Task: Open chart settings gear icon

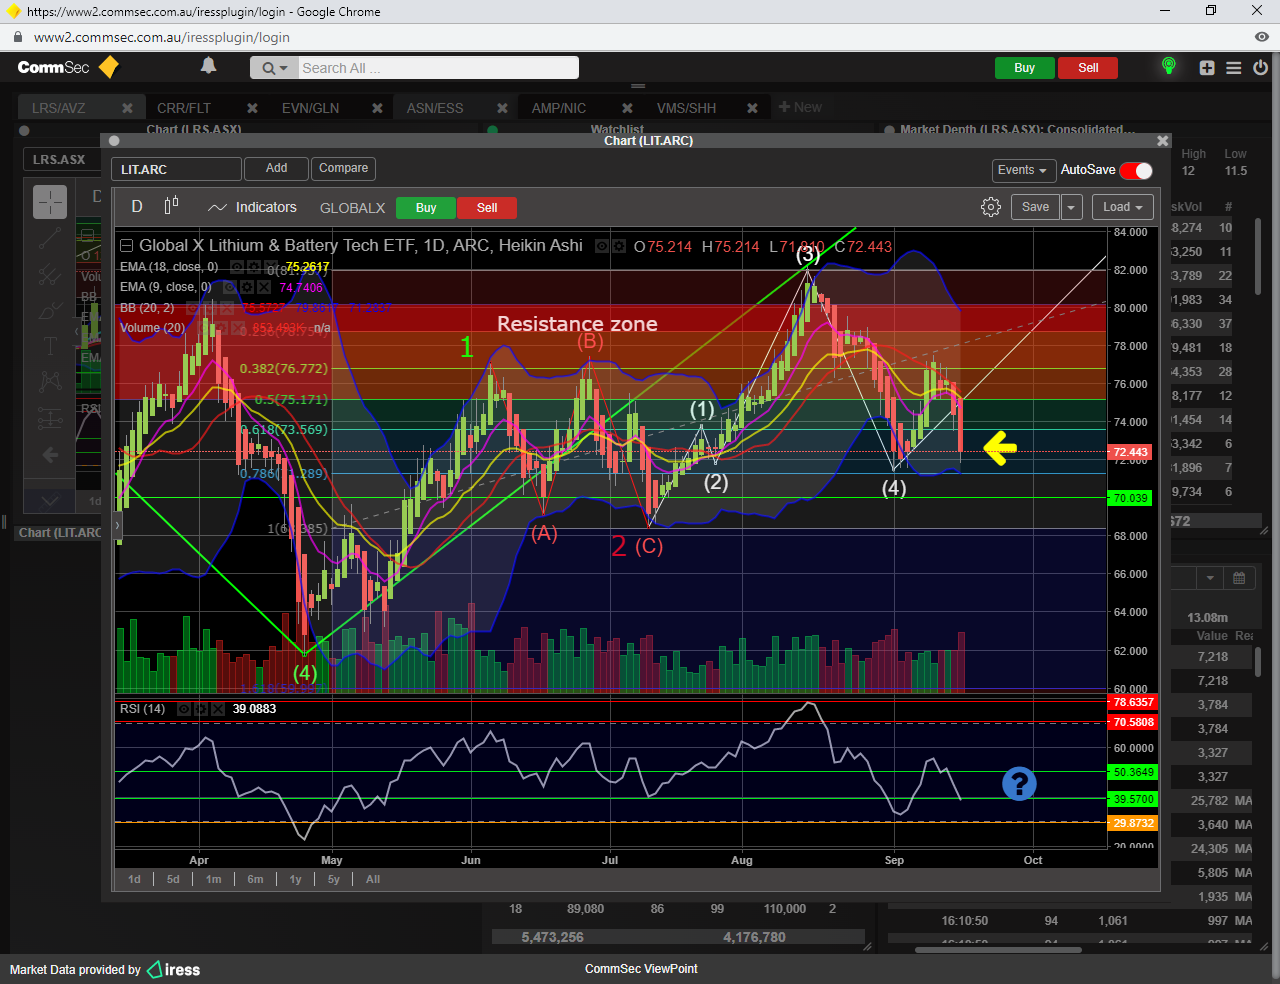Action: [991, 207]
